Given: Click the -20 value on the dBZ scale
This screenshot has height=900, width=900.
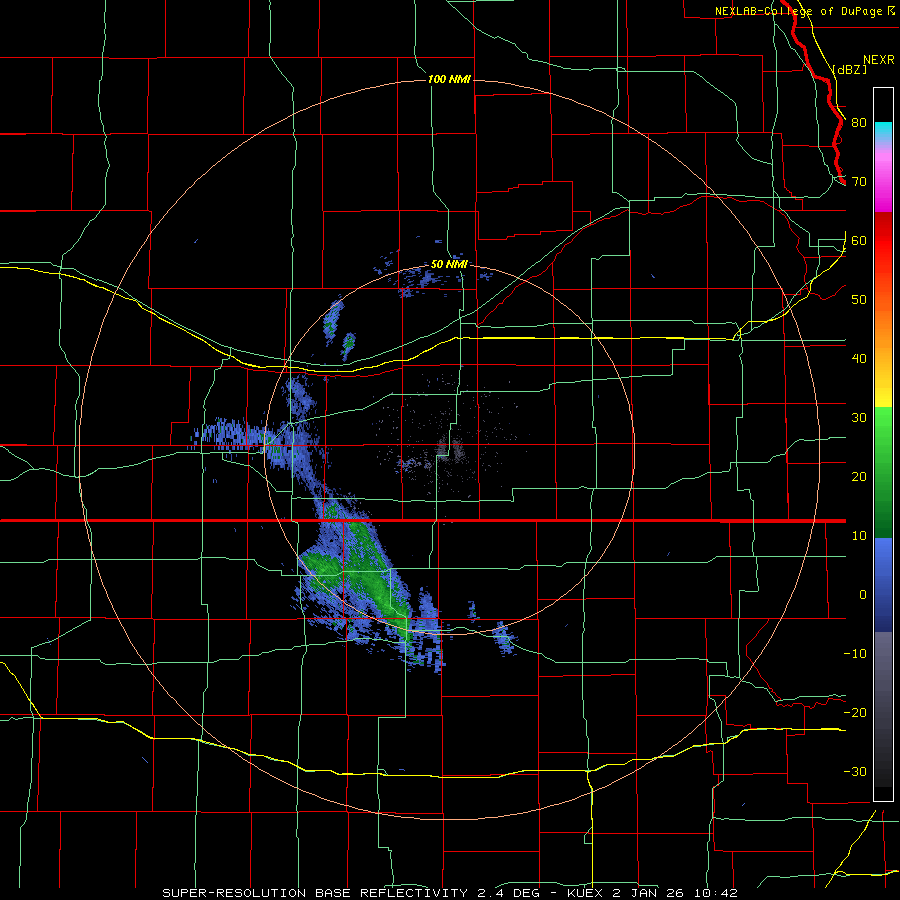Looking at the screenshot, I should pos(855,713).
